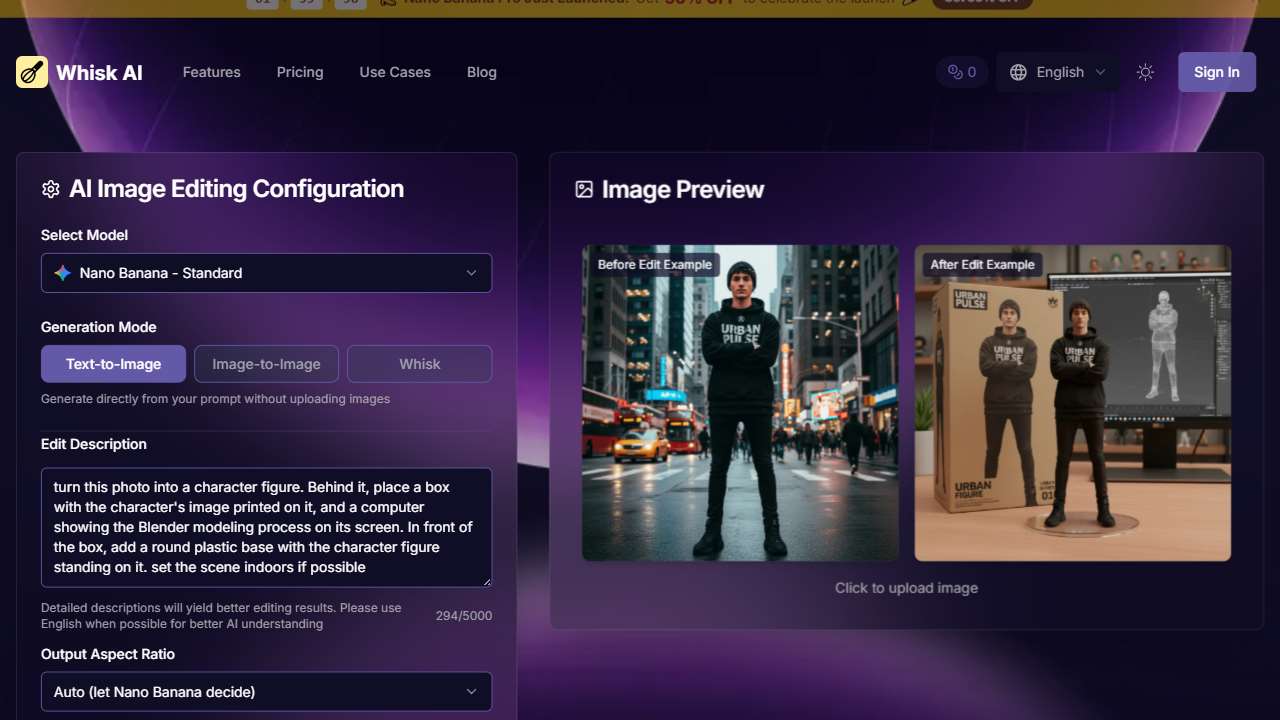Open the Features menu item
This screenshot has width=1280, height=720.
[x=211, y=72]
